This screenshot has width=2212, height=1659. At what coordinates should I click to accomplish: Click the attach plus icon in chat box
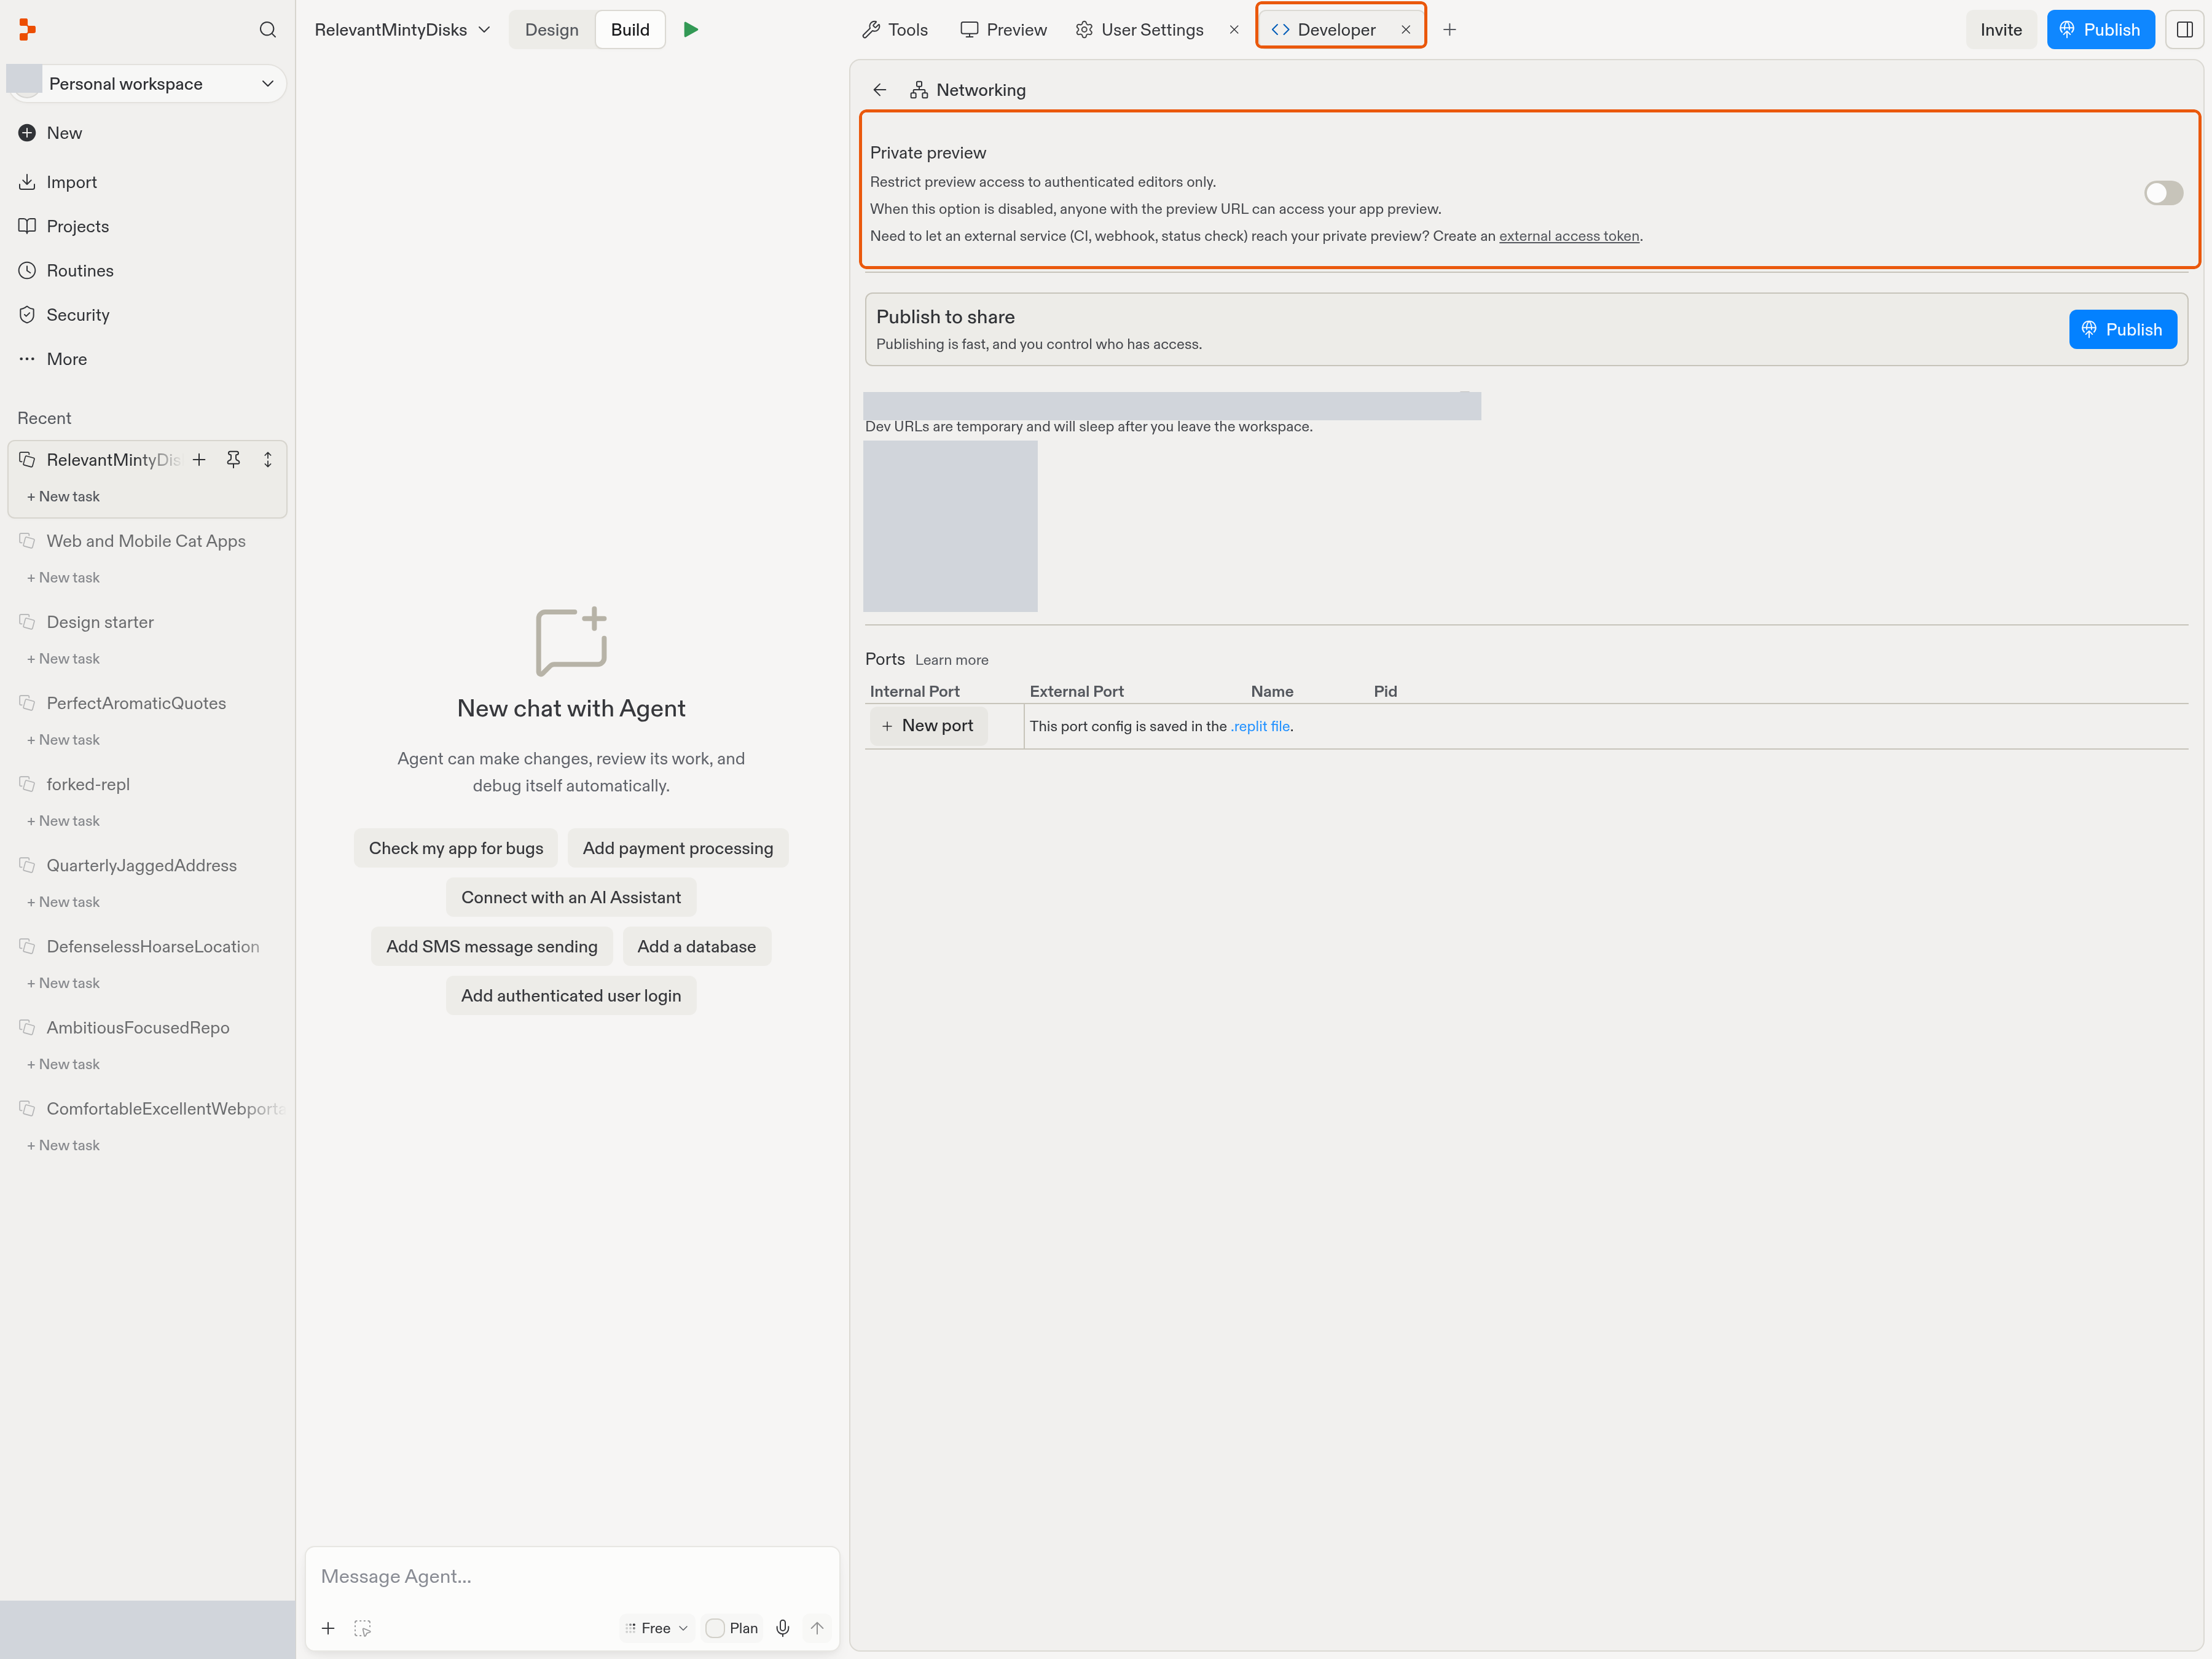click(x=328, y=1628)
